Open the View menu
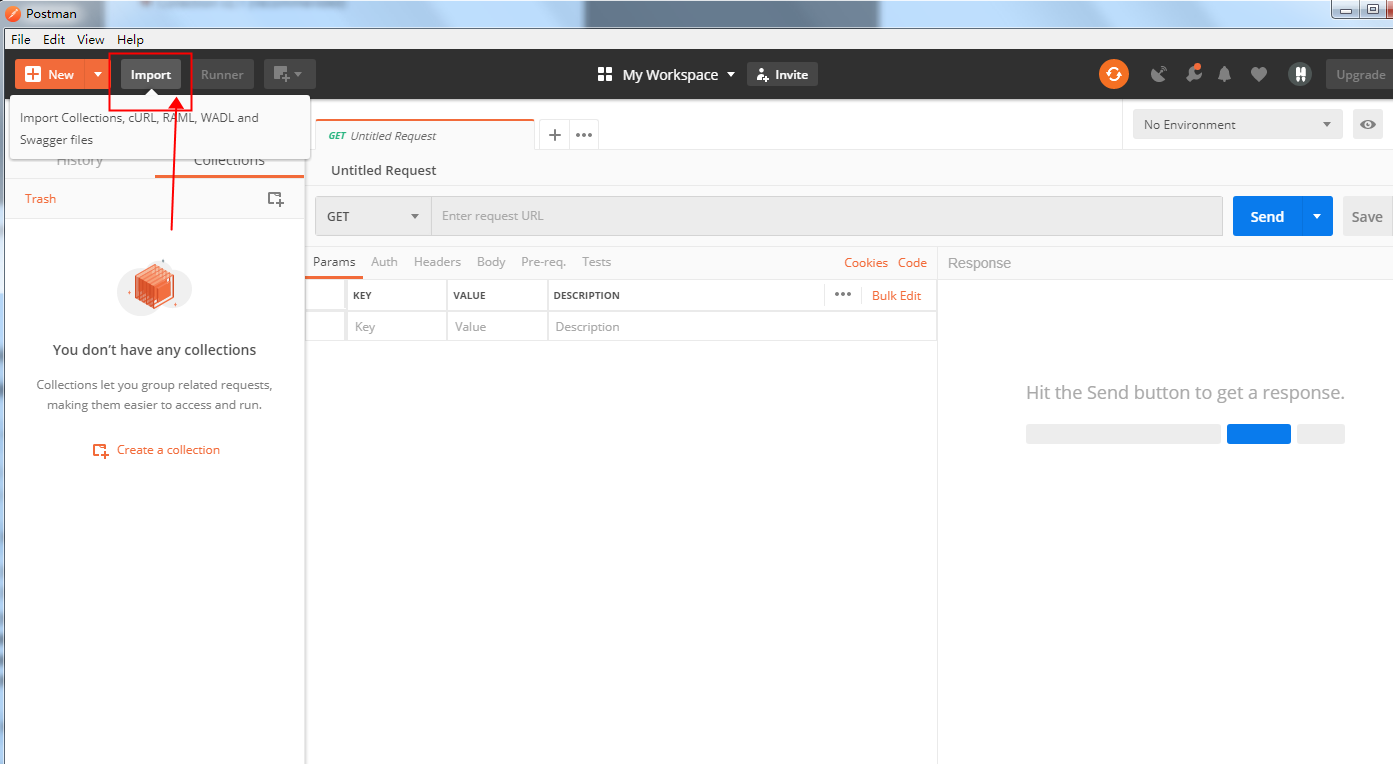1393x764 pixels. point(91,40)
